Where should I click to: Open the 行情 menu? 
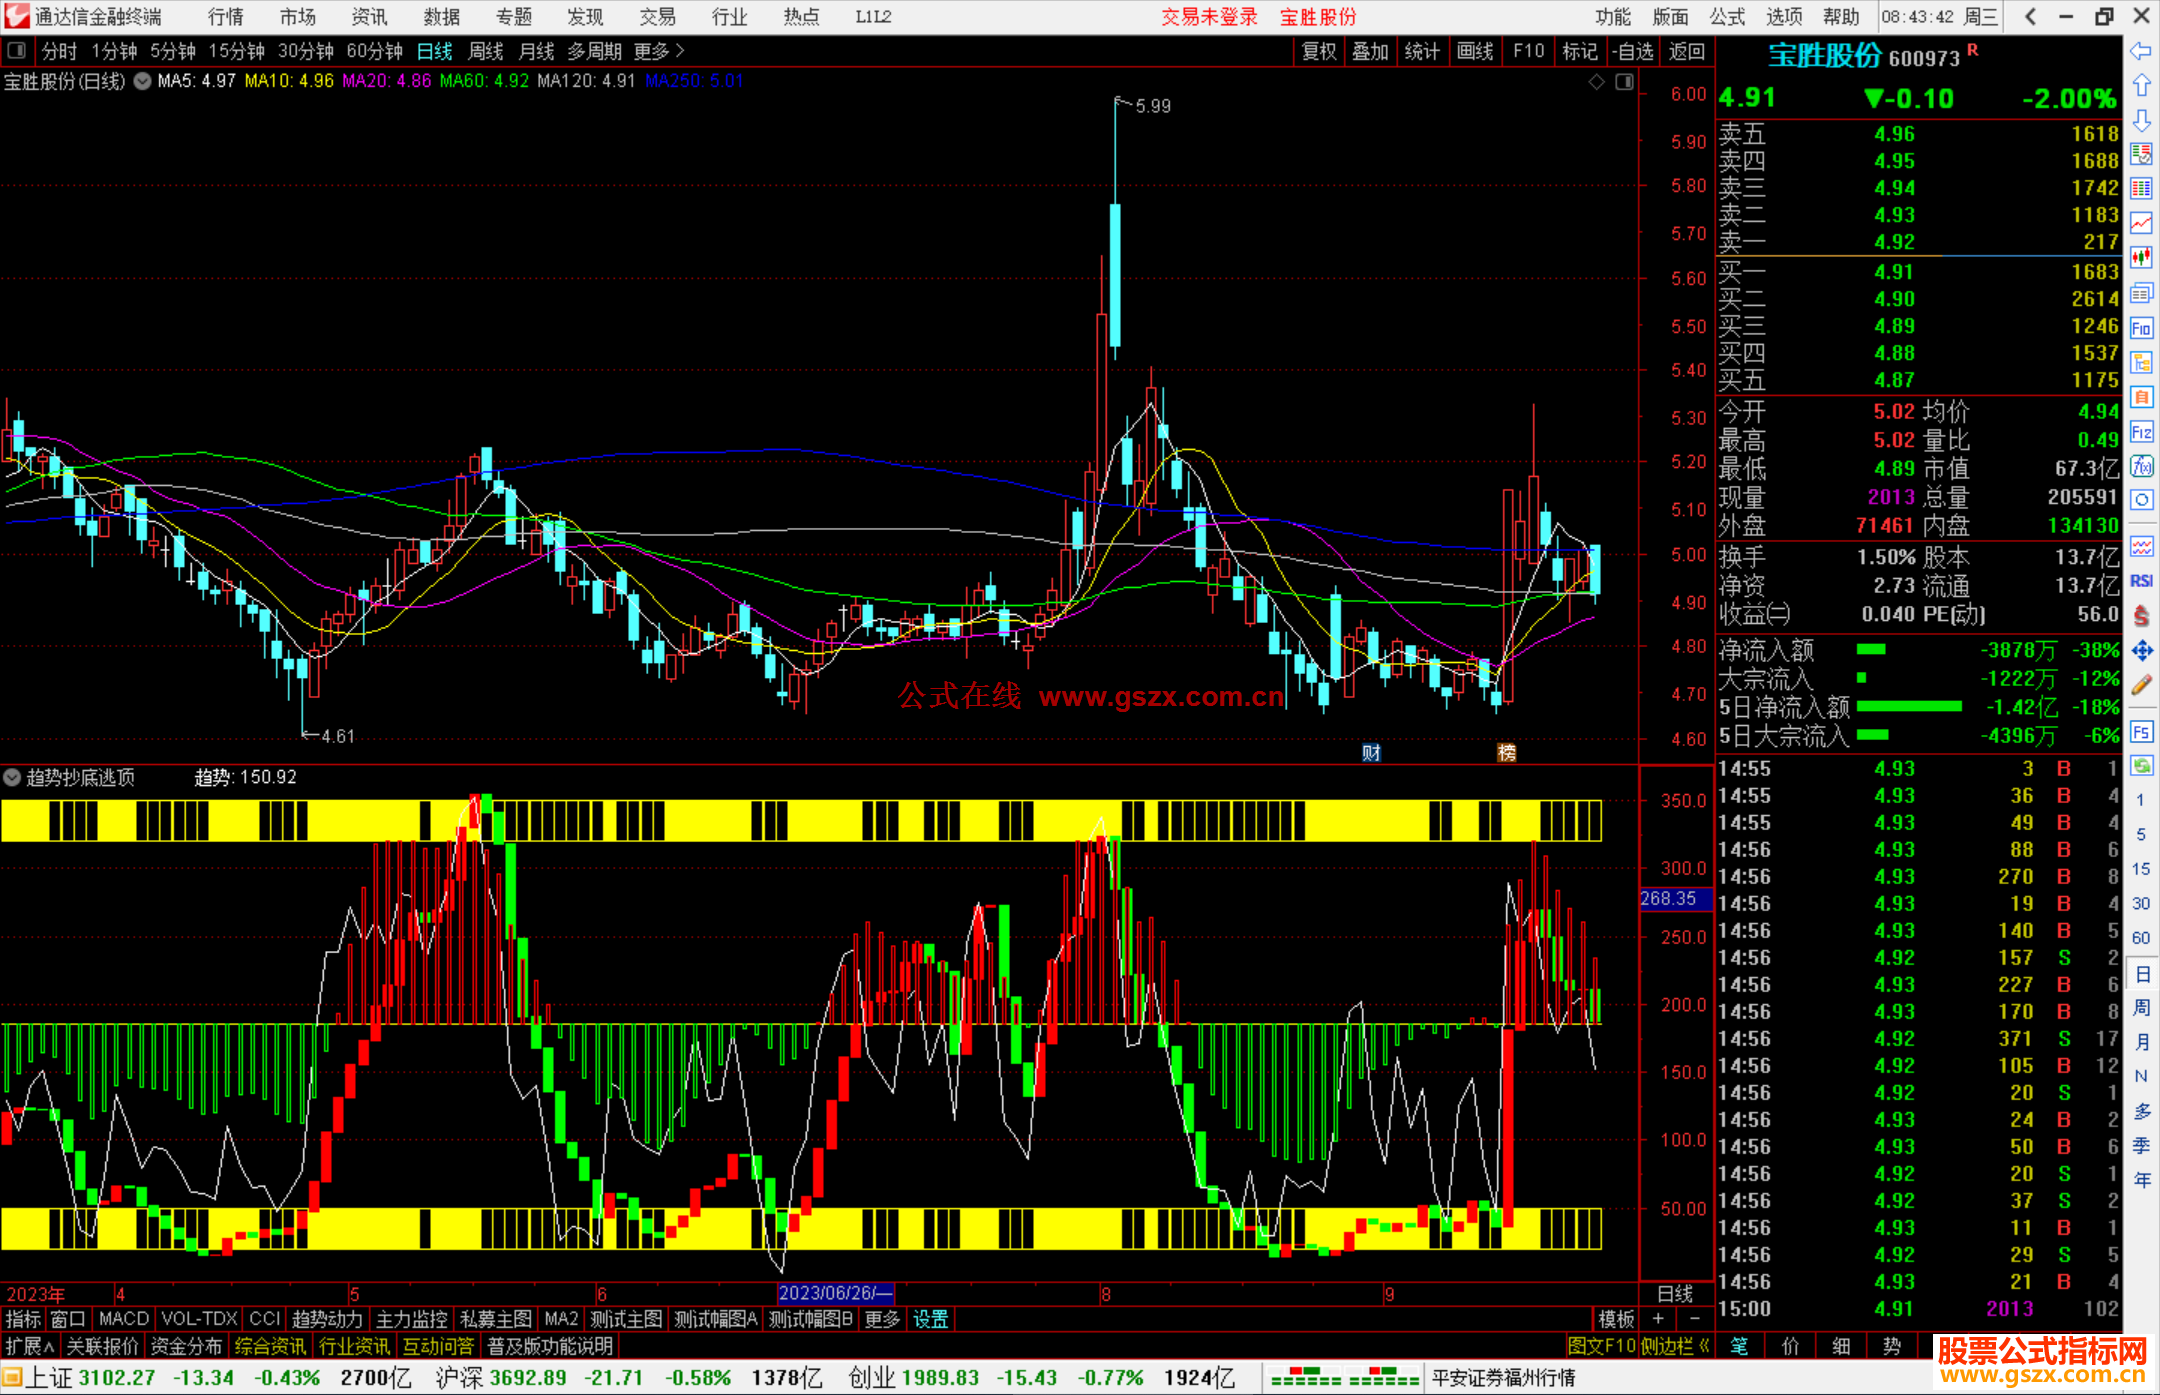click(226, 17)
